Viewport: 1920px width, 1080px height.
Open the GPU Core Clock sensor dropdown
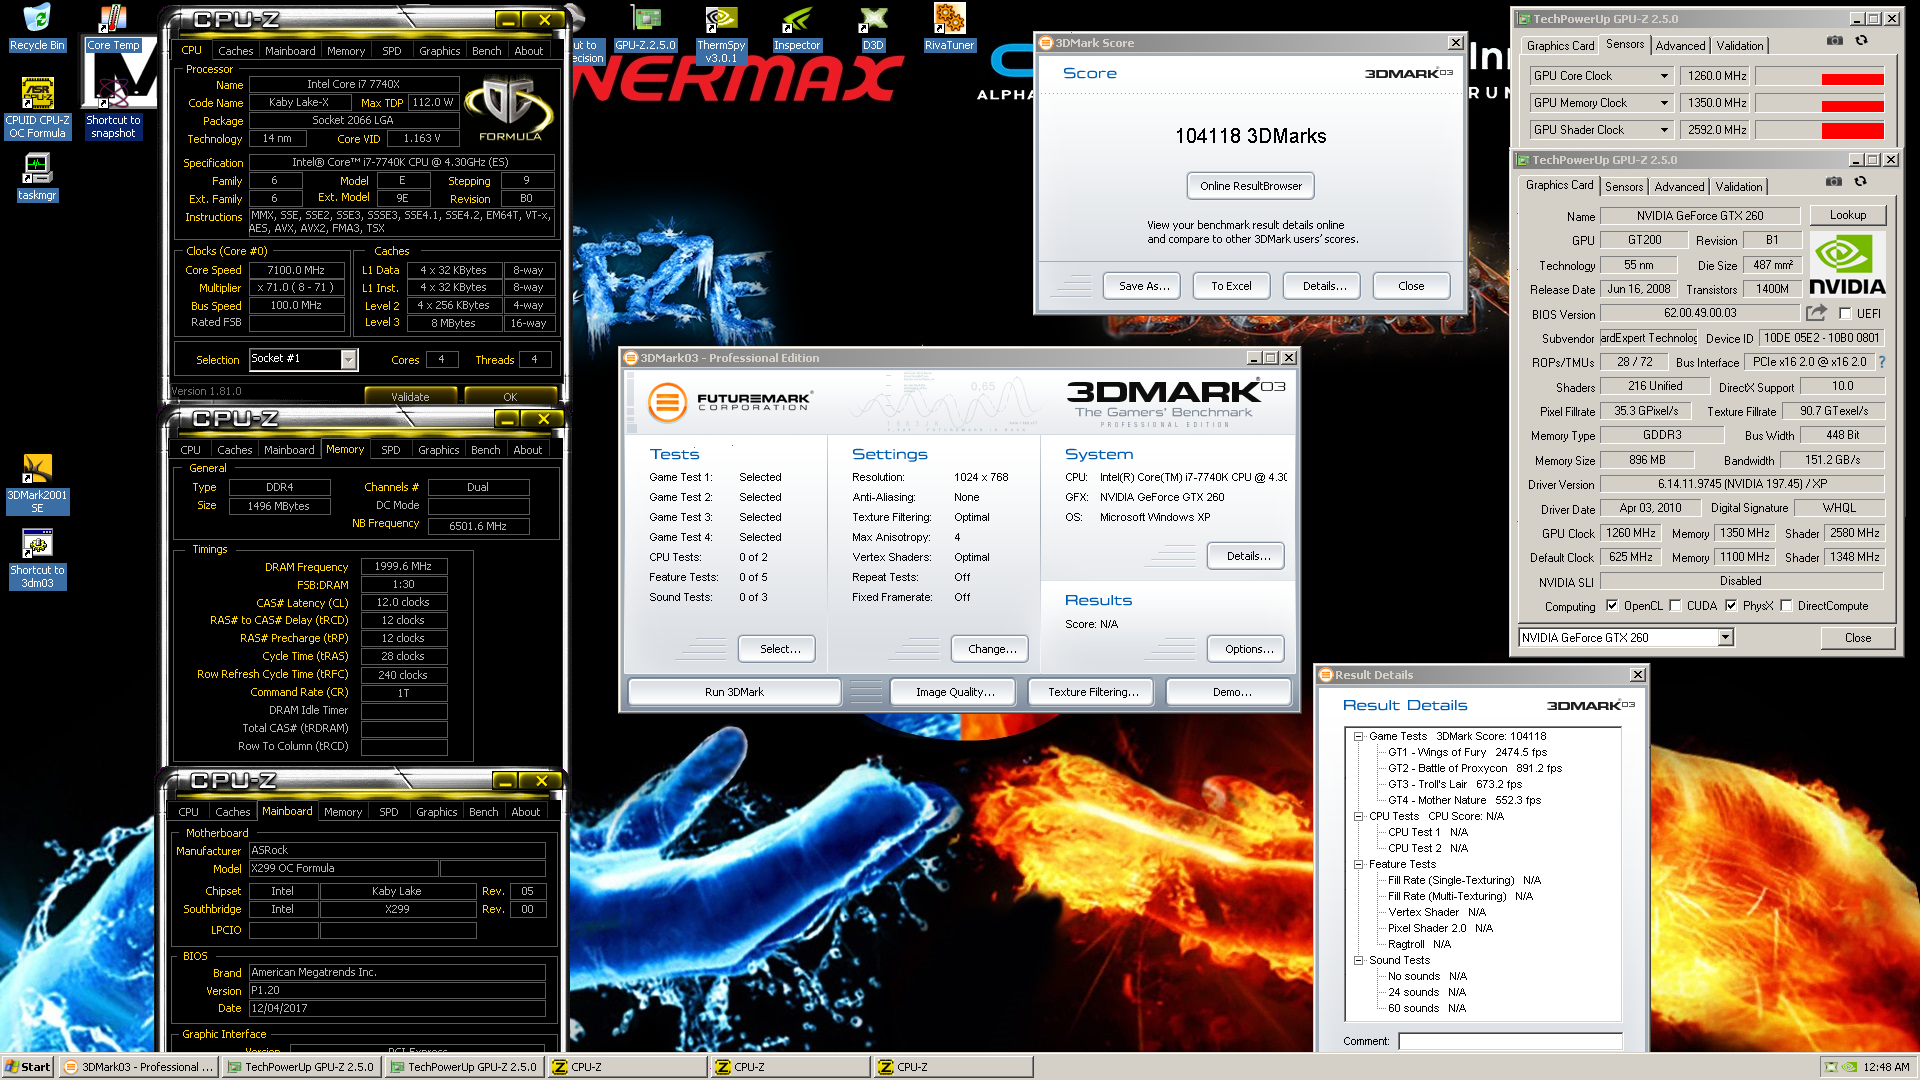(x=1664, y=76)
